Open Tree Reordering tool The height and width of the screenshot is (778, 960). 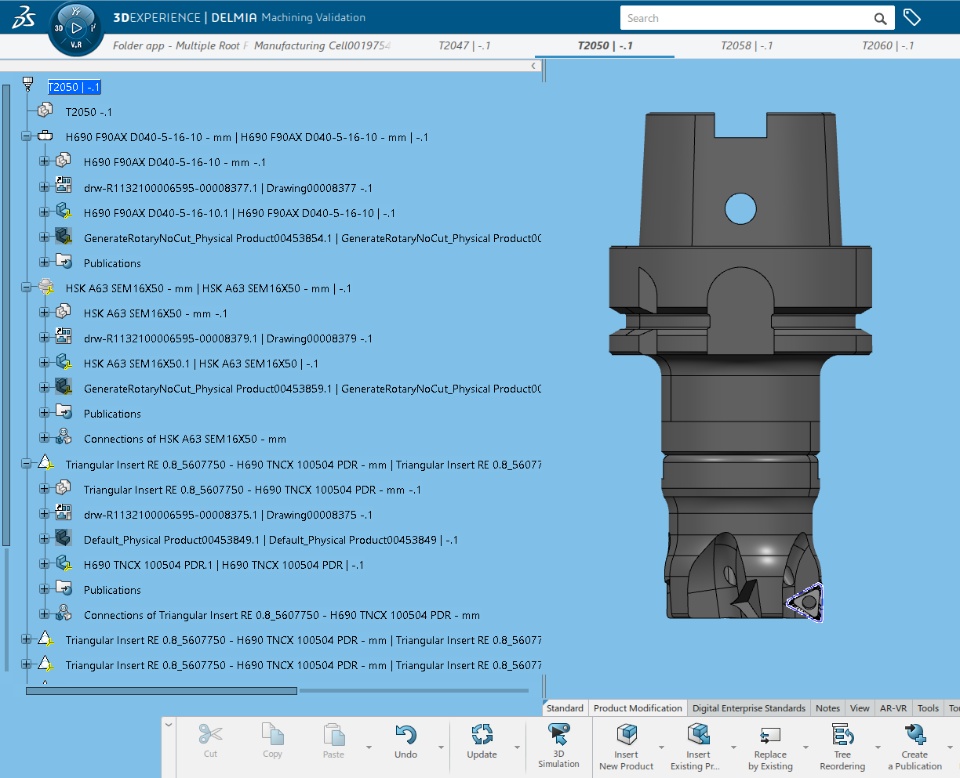click(x=842, y=733)
